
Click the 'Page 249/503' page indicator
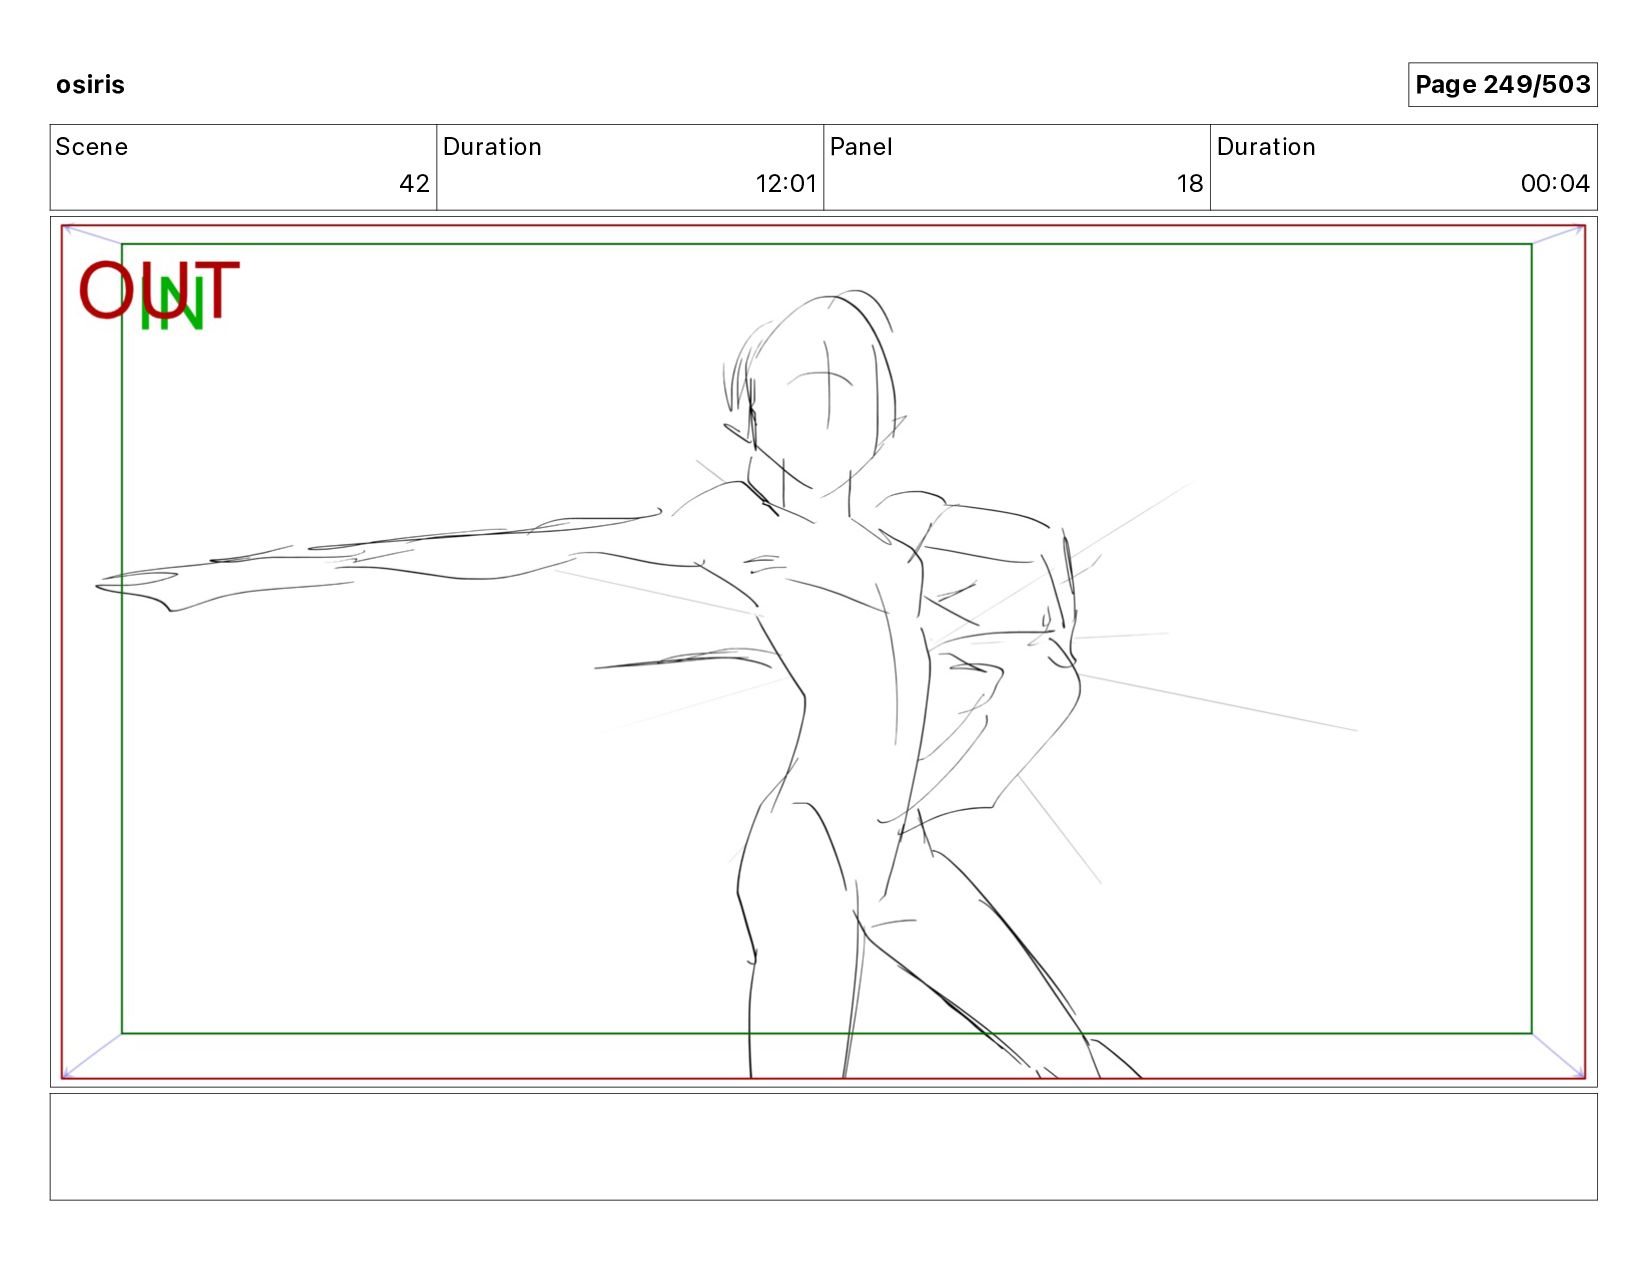(1502, 85)
